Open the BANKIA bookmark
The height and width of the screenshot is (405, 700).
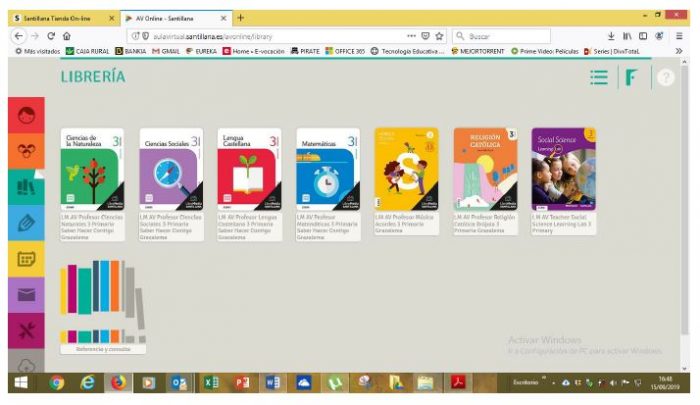[131, 51]
